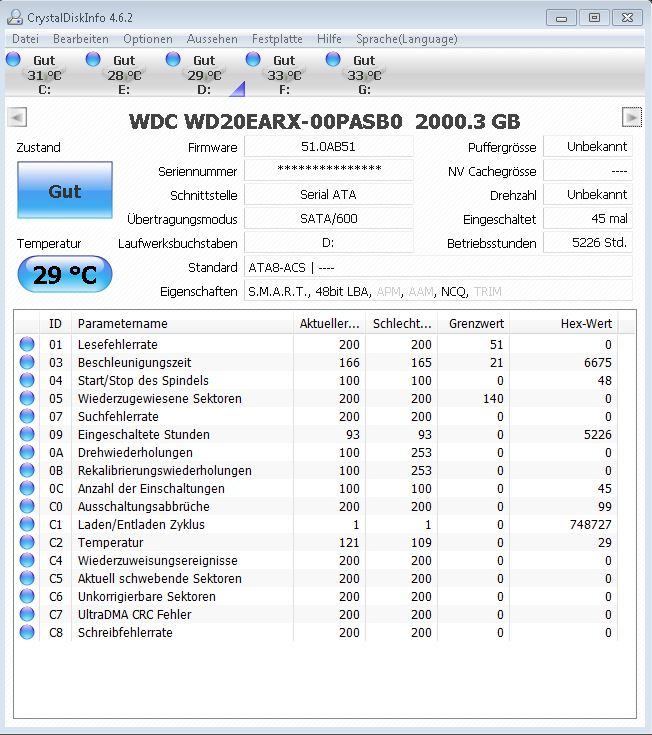Click status orb for UltraDMA CRC Fehler
The height and width of the screenshot is (735, 652).
(27, 614)
